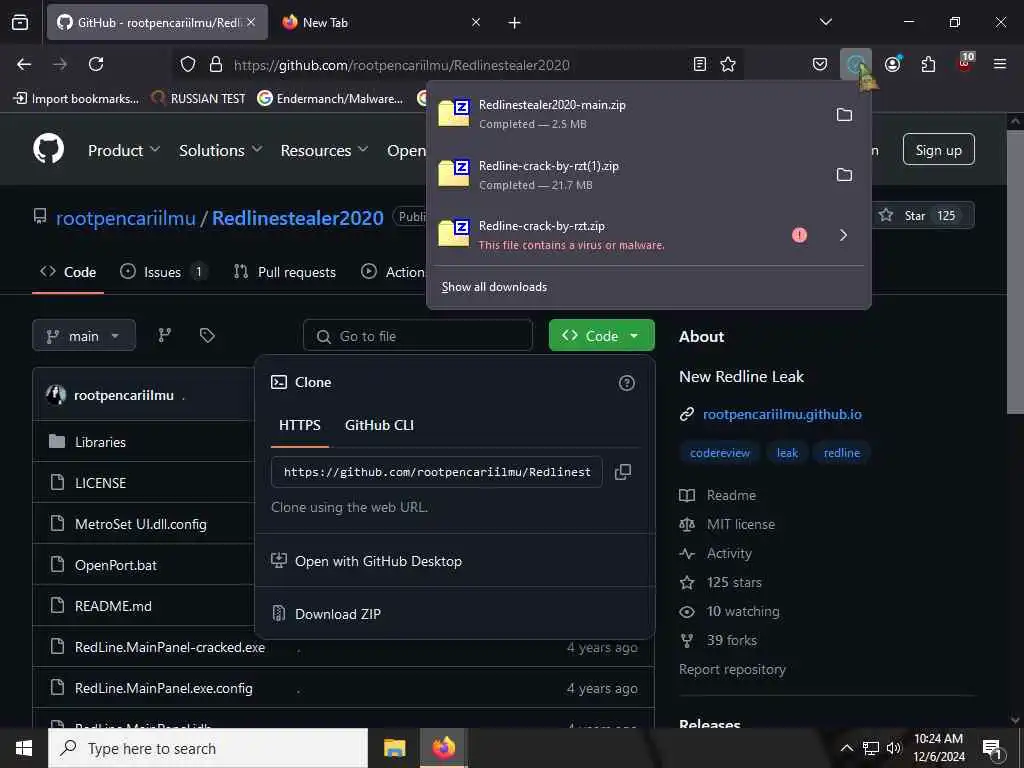Viewport: 1024px width, 768px height.
Task: Open the notification center icon
Action: [991, 749]
